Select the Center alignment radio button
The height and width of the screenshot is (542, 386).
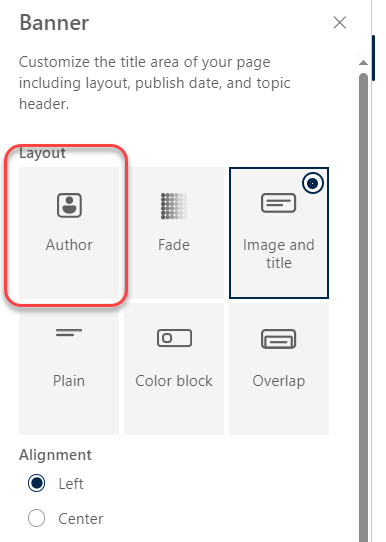pos(36,518)
